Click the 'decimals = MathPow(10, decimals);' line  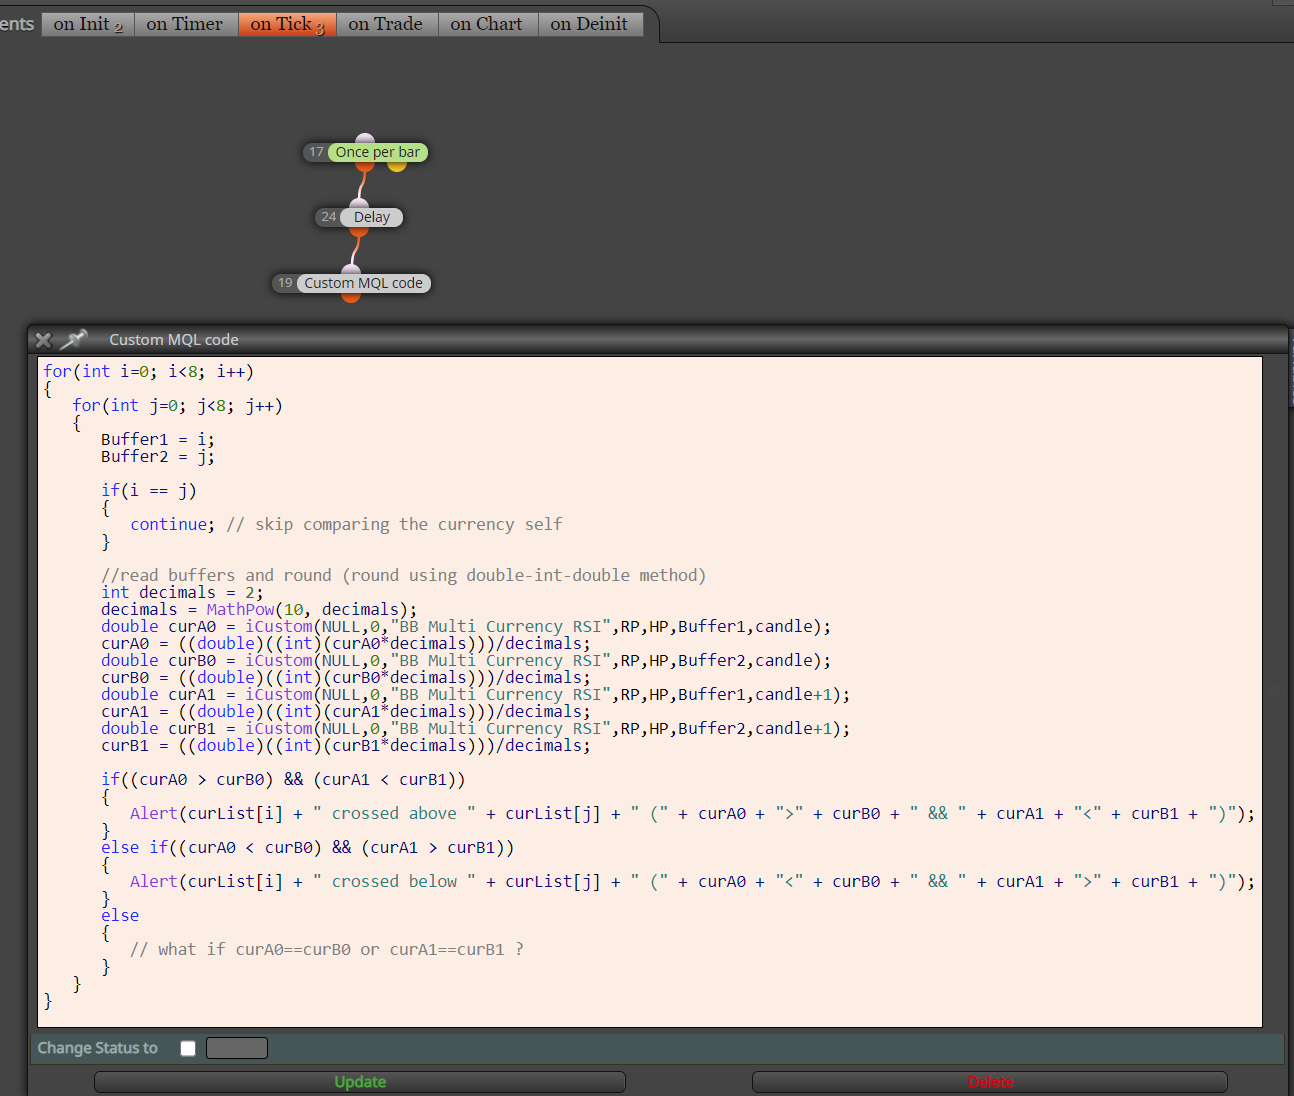point(259,609)
